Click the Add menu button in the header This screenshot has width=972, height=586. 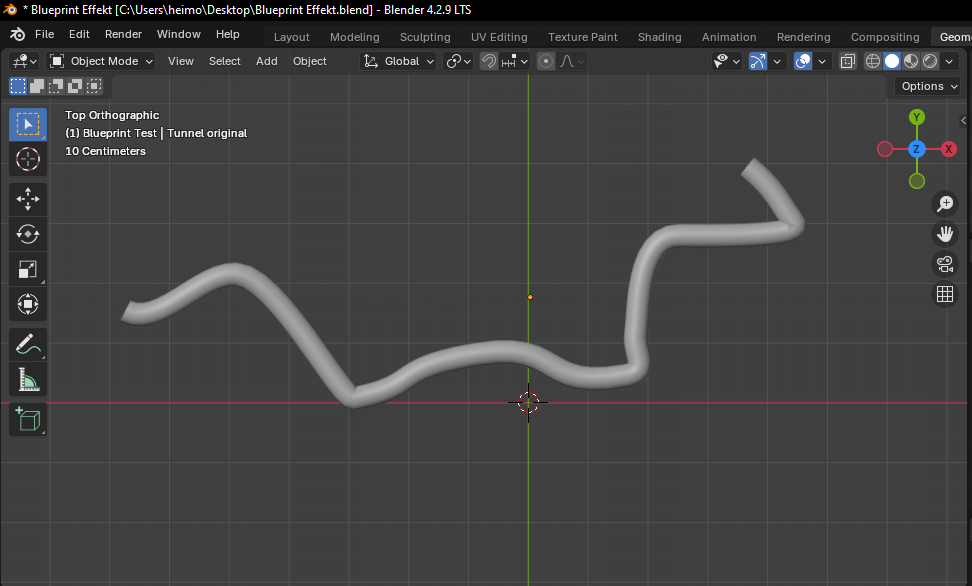tap(266, 61)
